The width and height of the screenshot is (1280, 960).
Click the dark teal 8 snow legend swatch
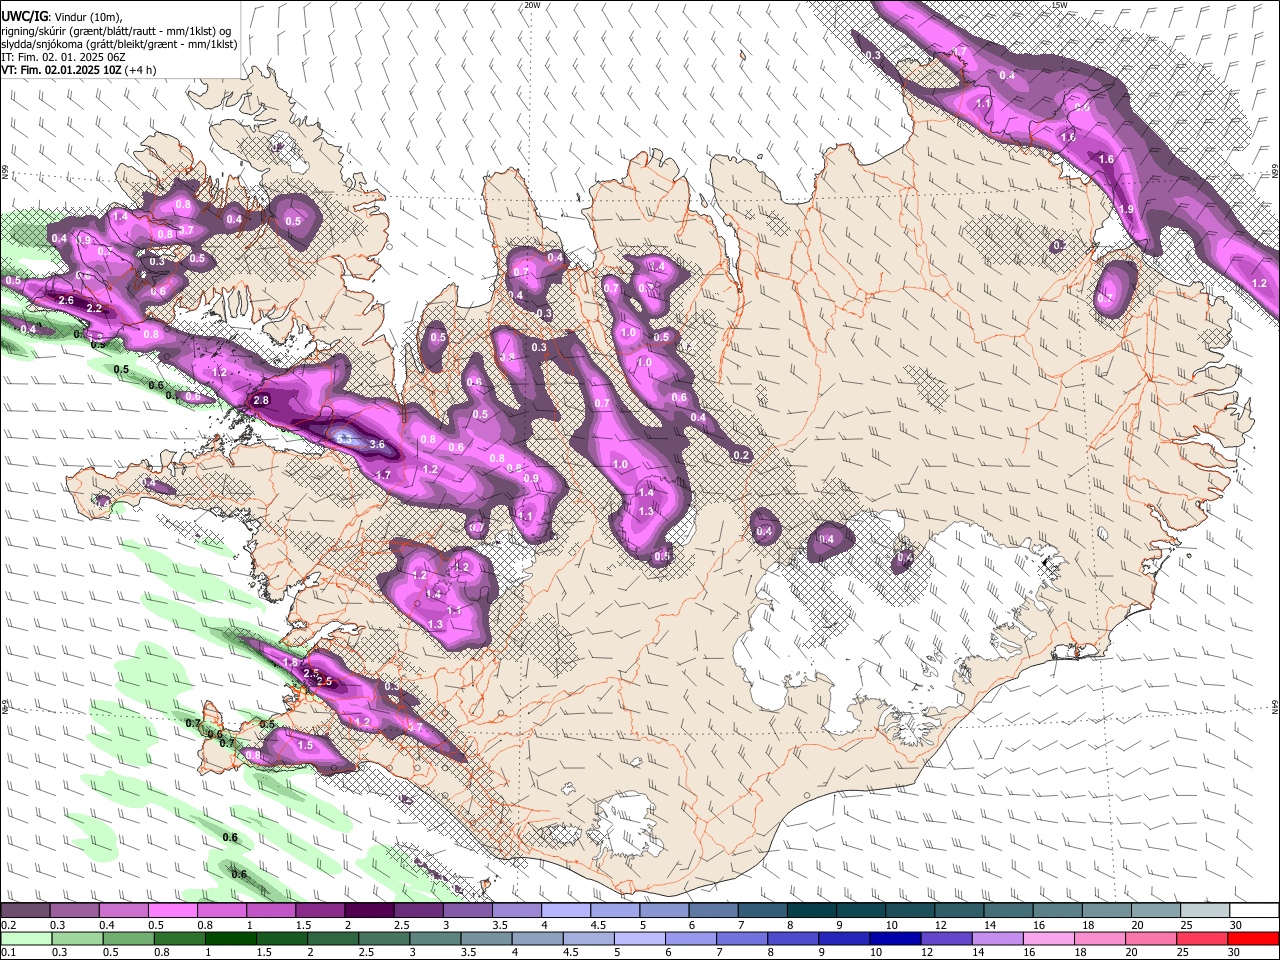pyautogui.click(x=811, y=910)
